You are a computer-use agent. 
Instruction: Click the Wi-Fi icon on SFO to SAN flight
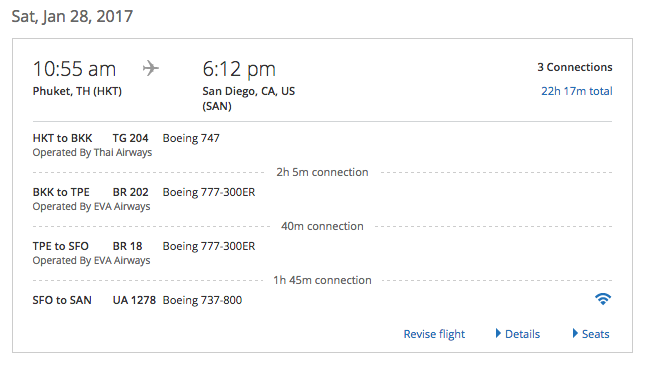coord(603,299)
